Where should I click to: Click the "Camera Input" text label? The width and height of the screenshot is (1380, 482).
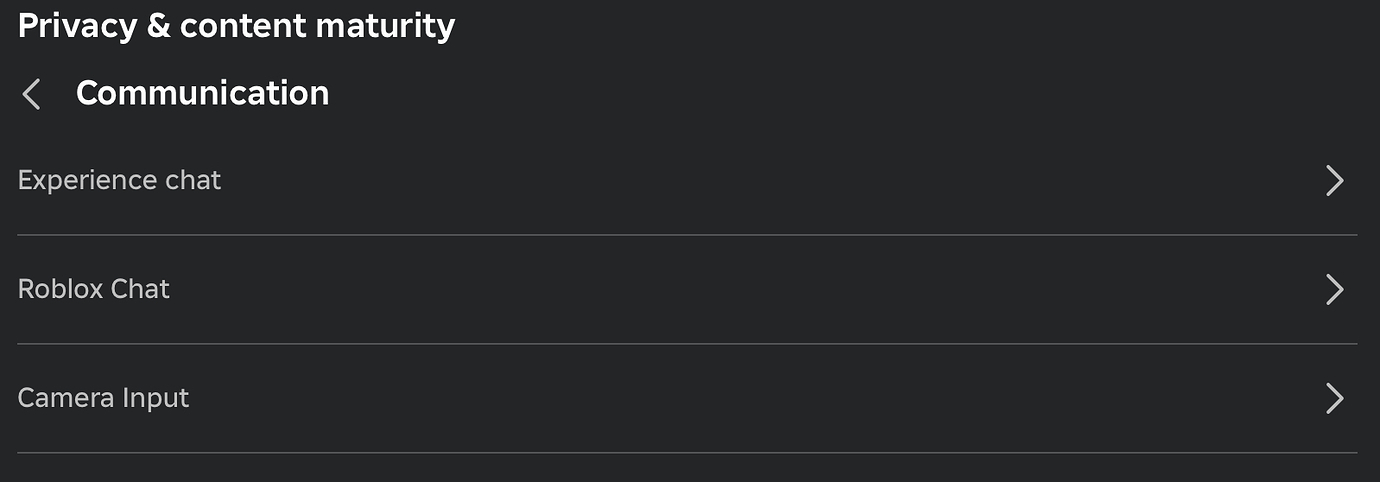pyautogui.click(x=103, y=398)
